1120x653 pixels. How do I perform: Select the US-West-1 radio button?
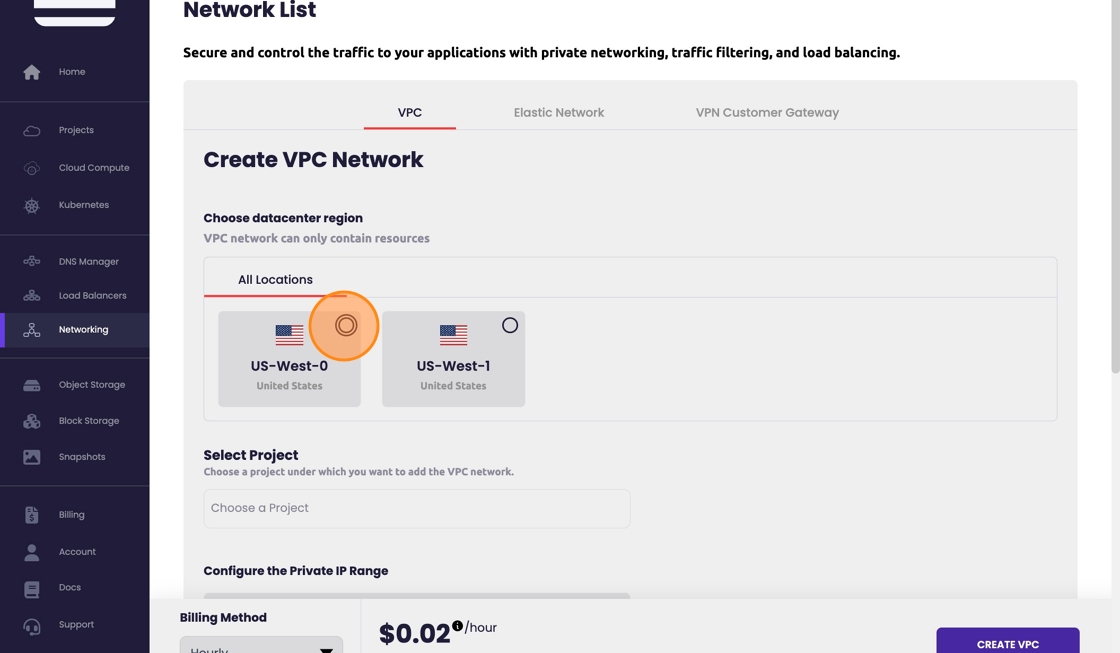pyautogui.click(x=510, y=325)
